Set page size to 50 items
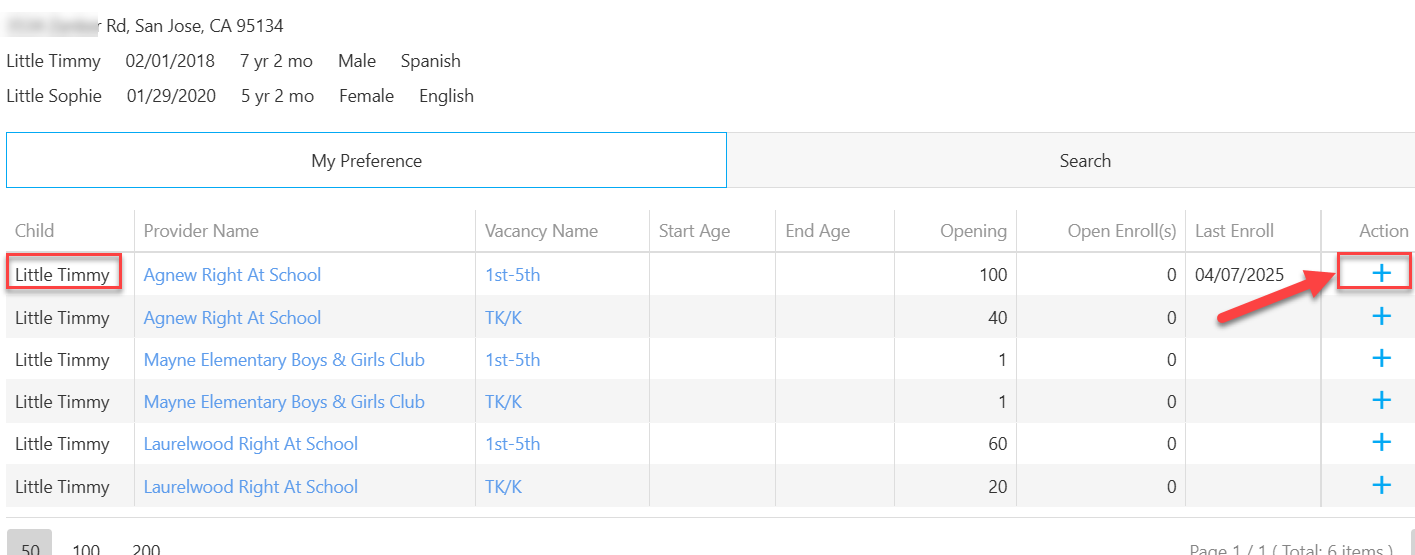 pyautogui.click(x=31, y=548)
